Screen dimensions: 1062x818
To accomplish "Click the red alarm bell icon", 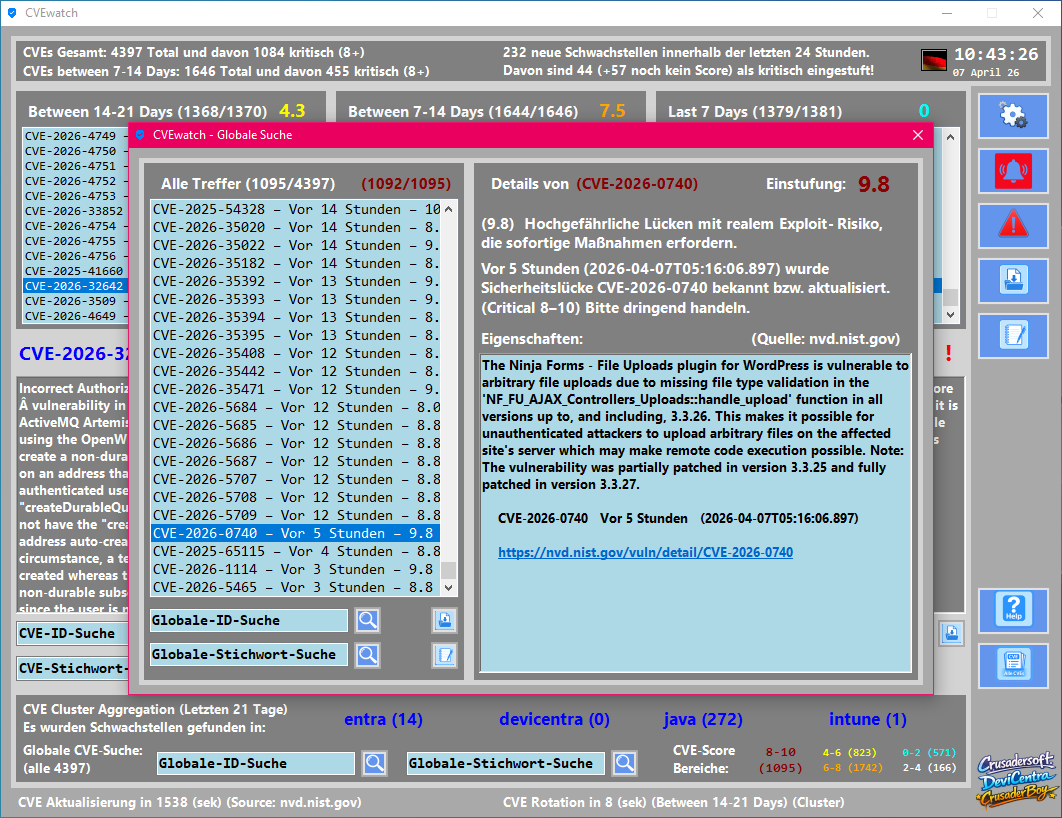I will pyautogui.click(x=1013, y=171).
